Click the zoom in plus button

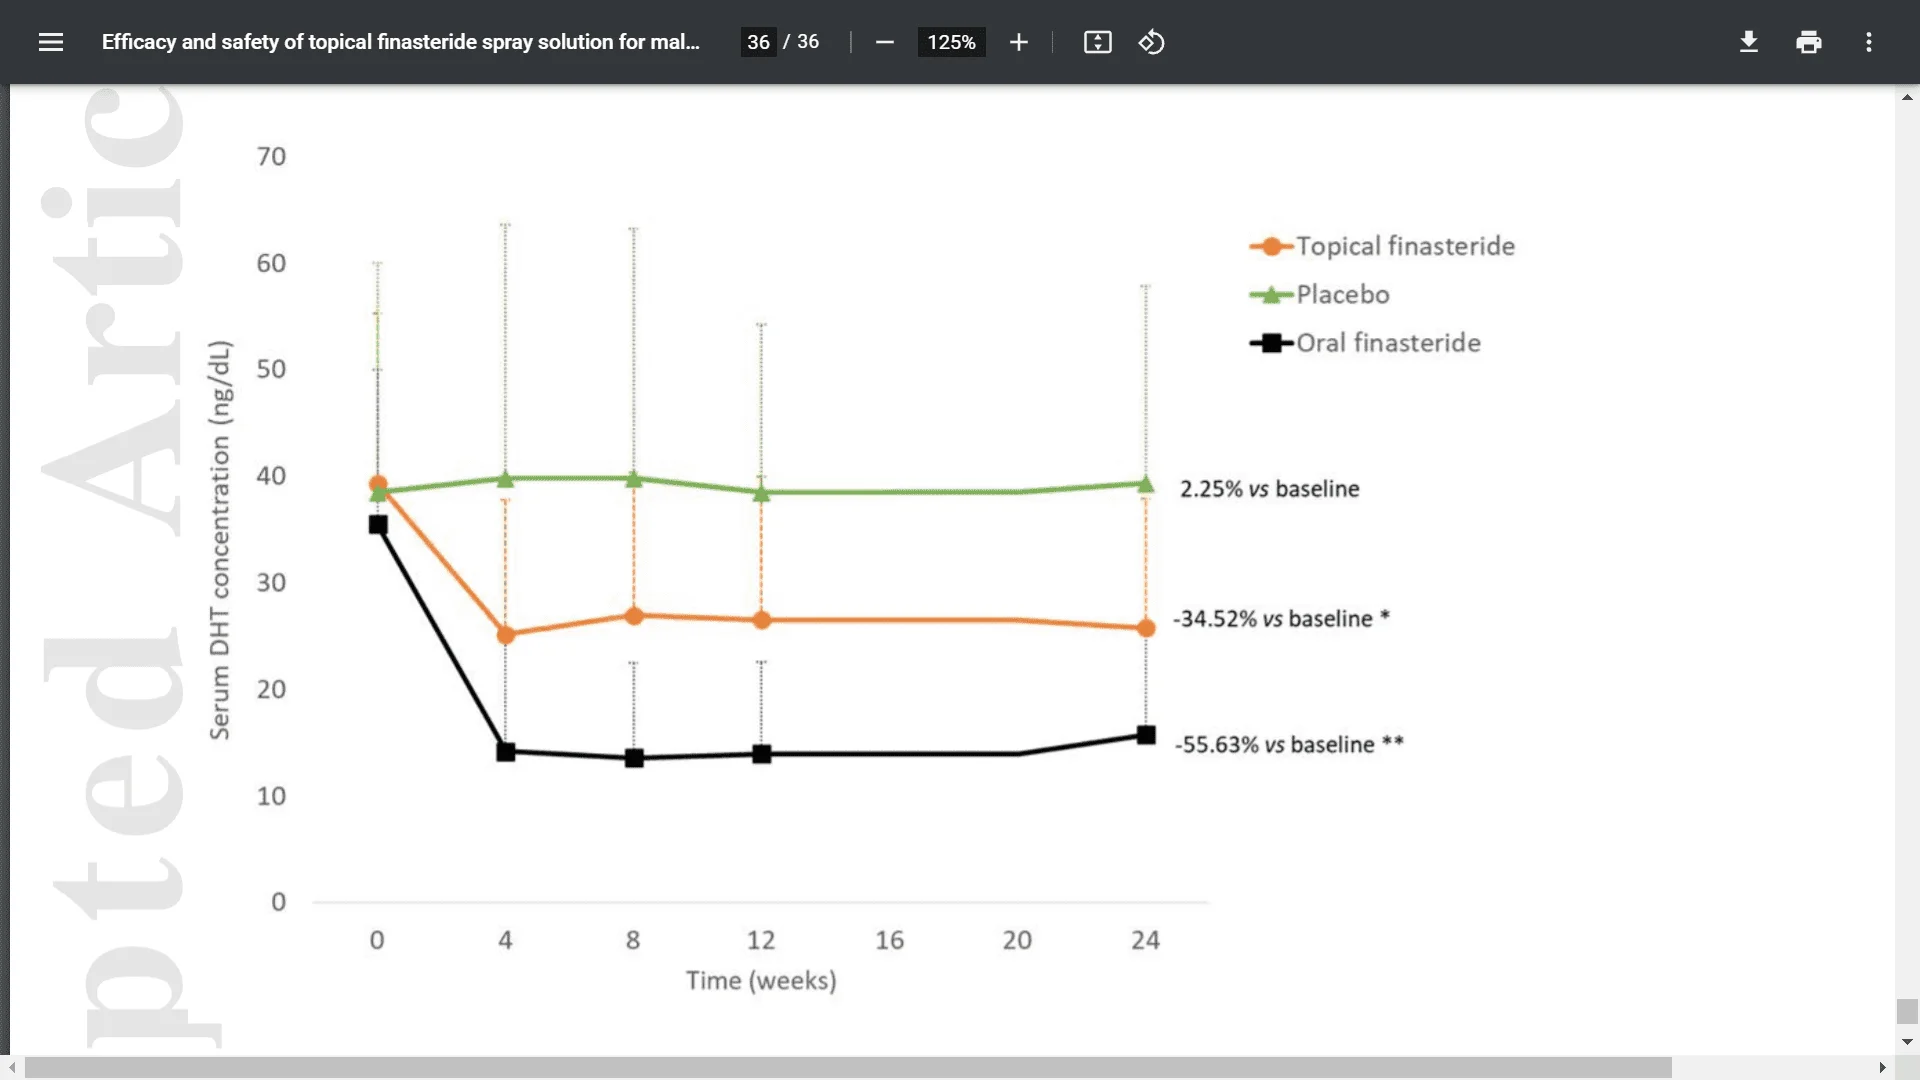click(x=1018, y=42)
